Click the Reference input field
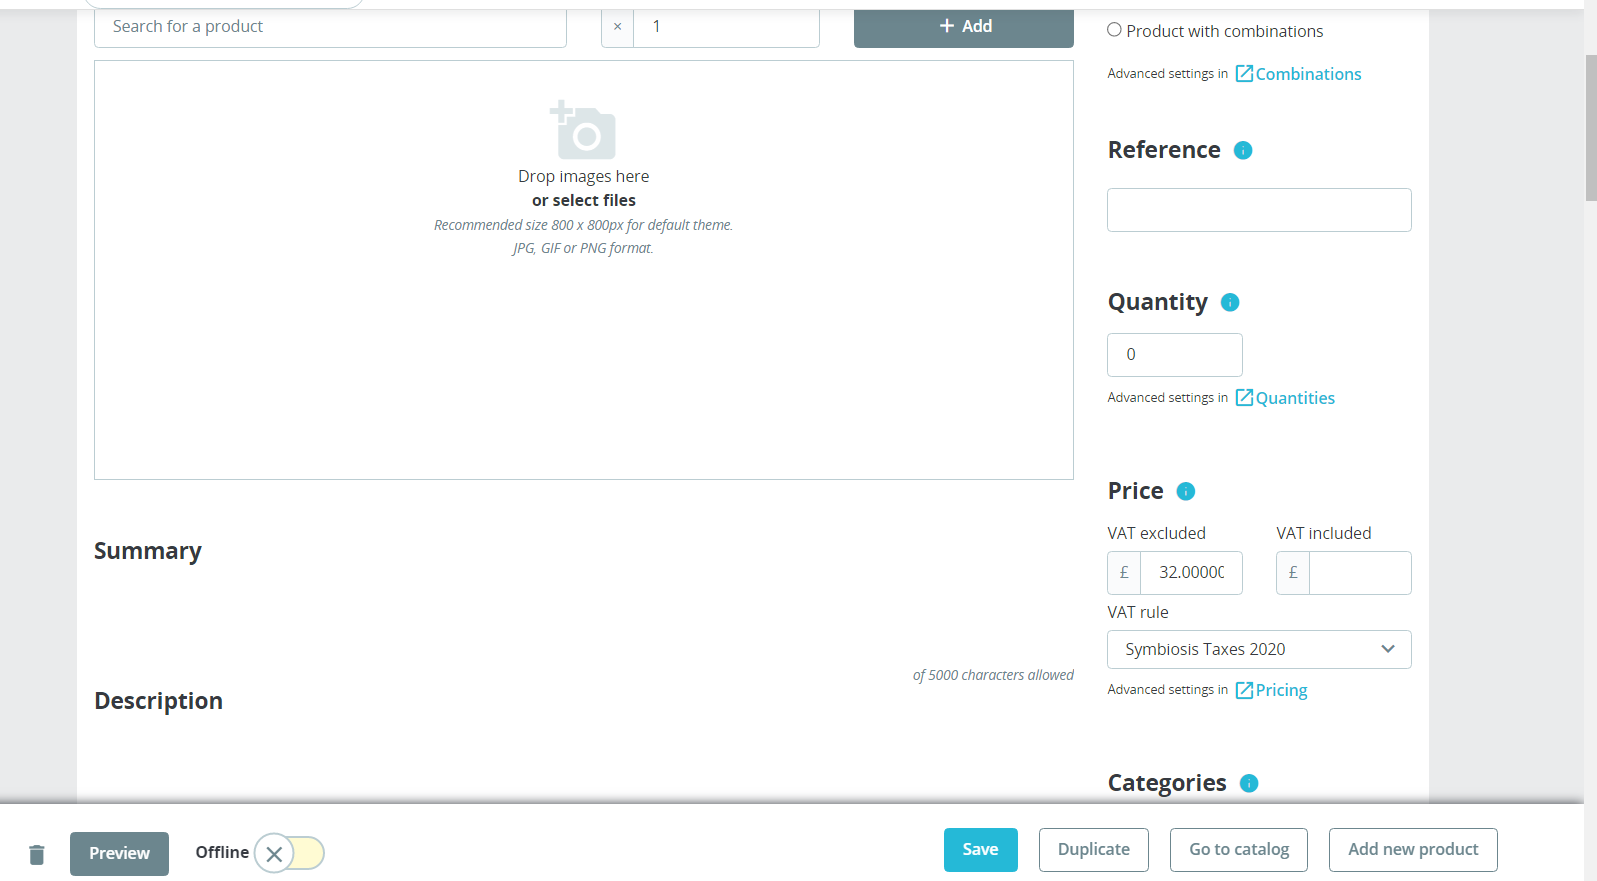 click(x=1259, y=210)
